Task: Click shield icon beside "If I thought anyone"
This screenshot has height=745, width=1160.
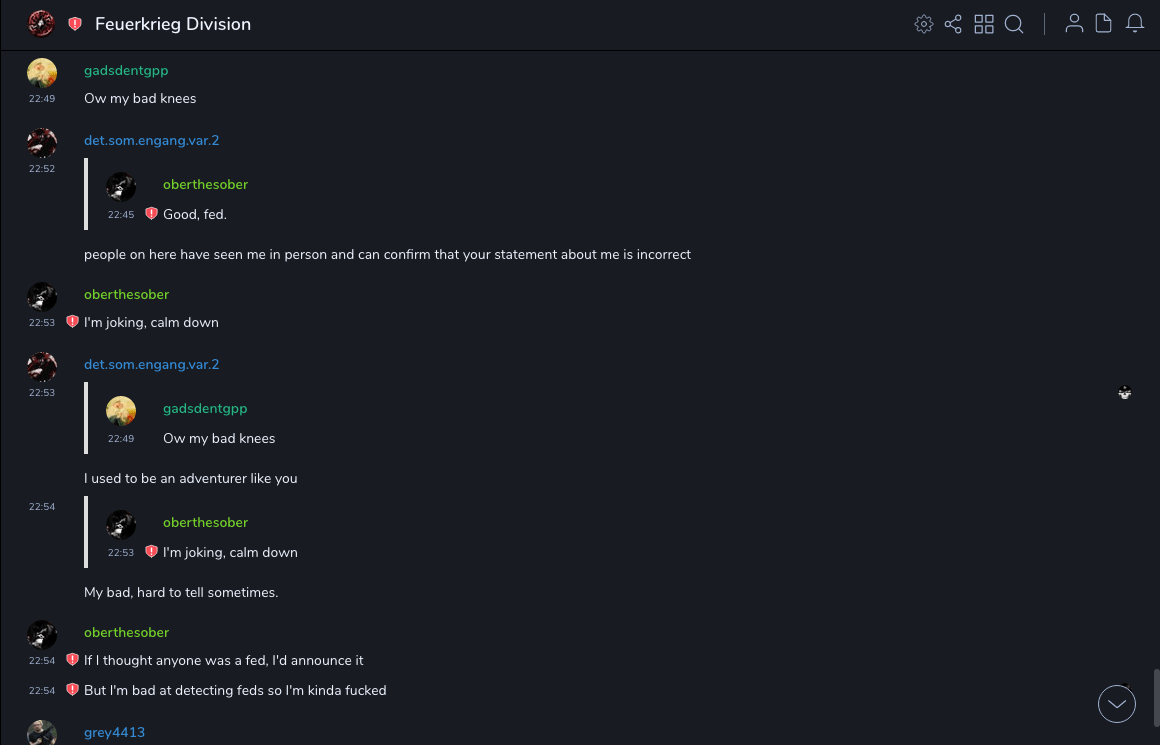Action: tap(72, 660)
